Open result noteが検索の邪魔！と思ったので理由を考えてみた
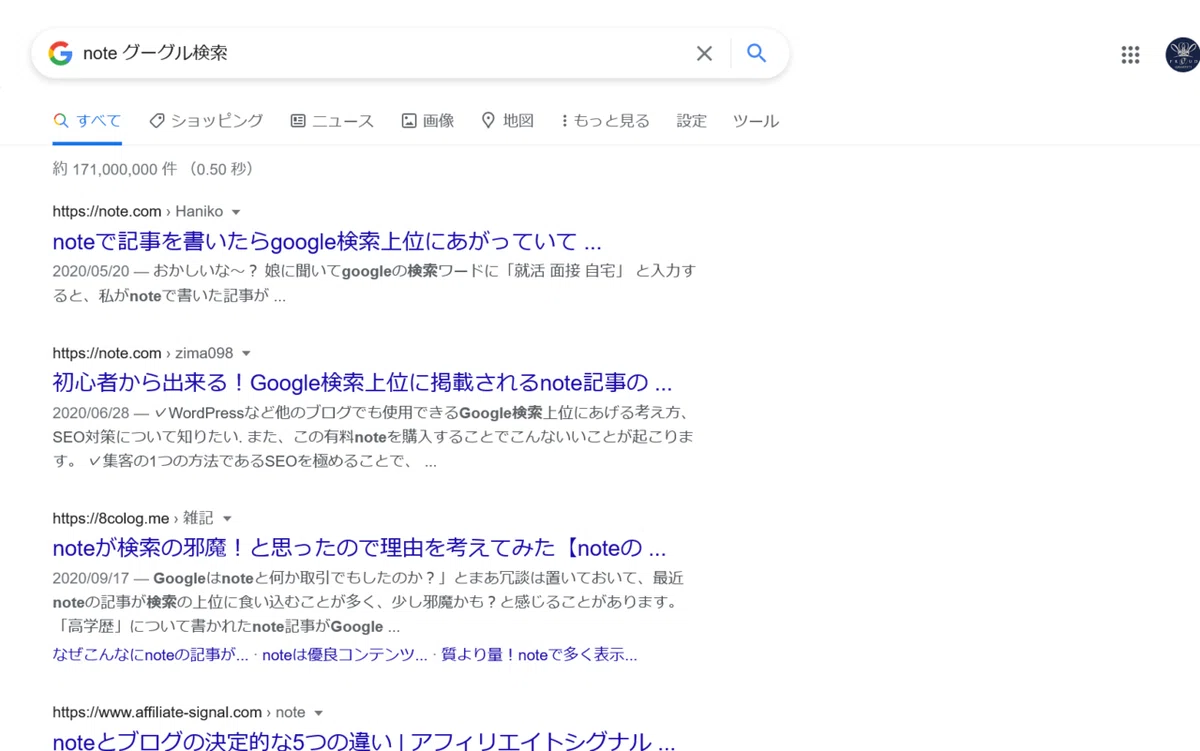 point(359,549)
